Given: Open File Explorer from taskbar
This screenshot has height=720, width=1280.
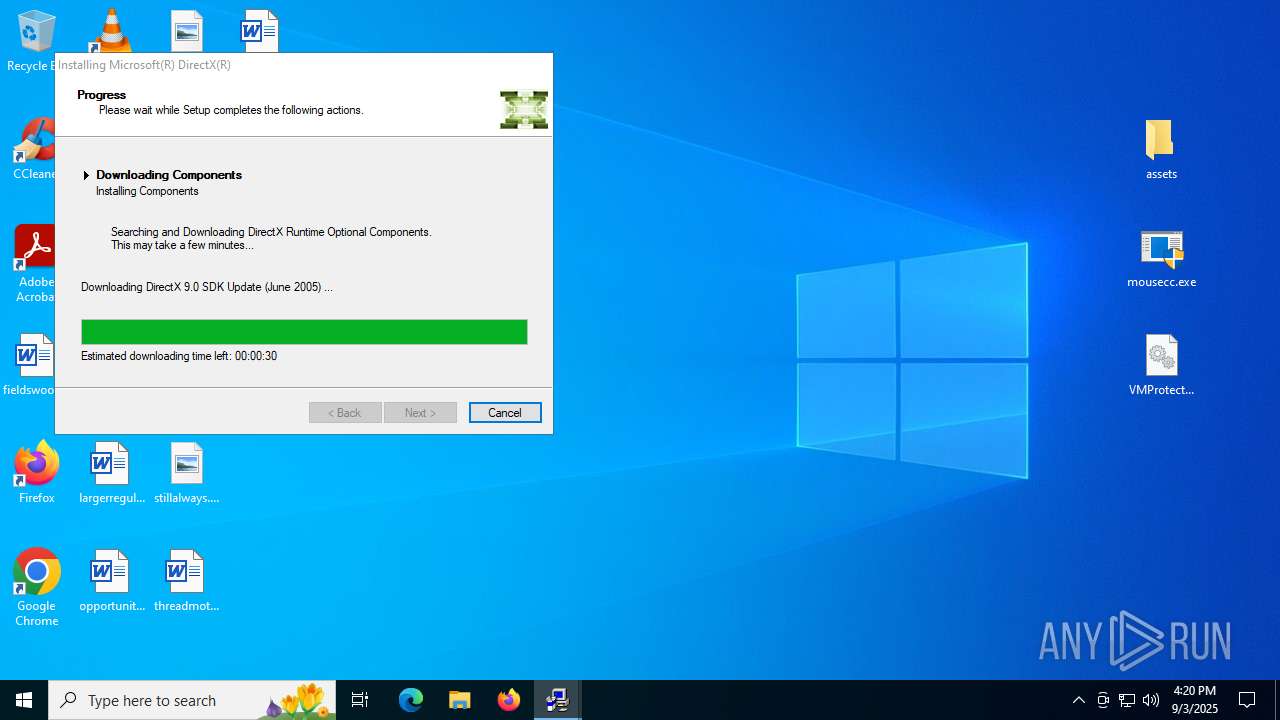Looking at the screenshot, I should coord(459,700).
